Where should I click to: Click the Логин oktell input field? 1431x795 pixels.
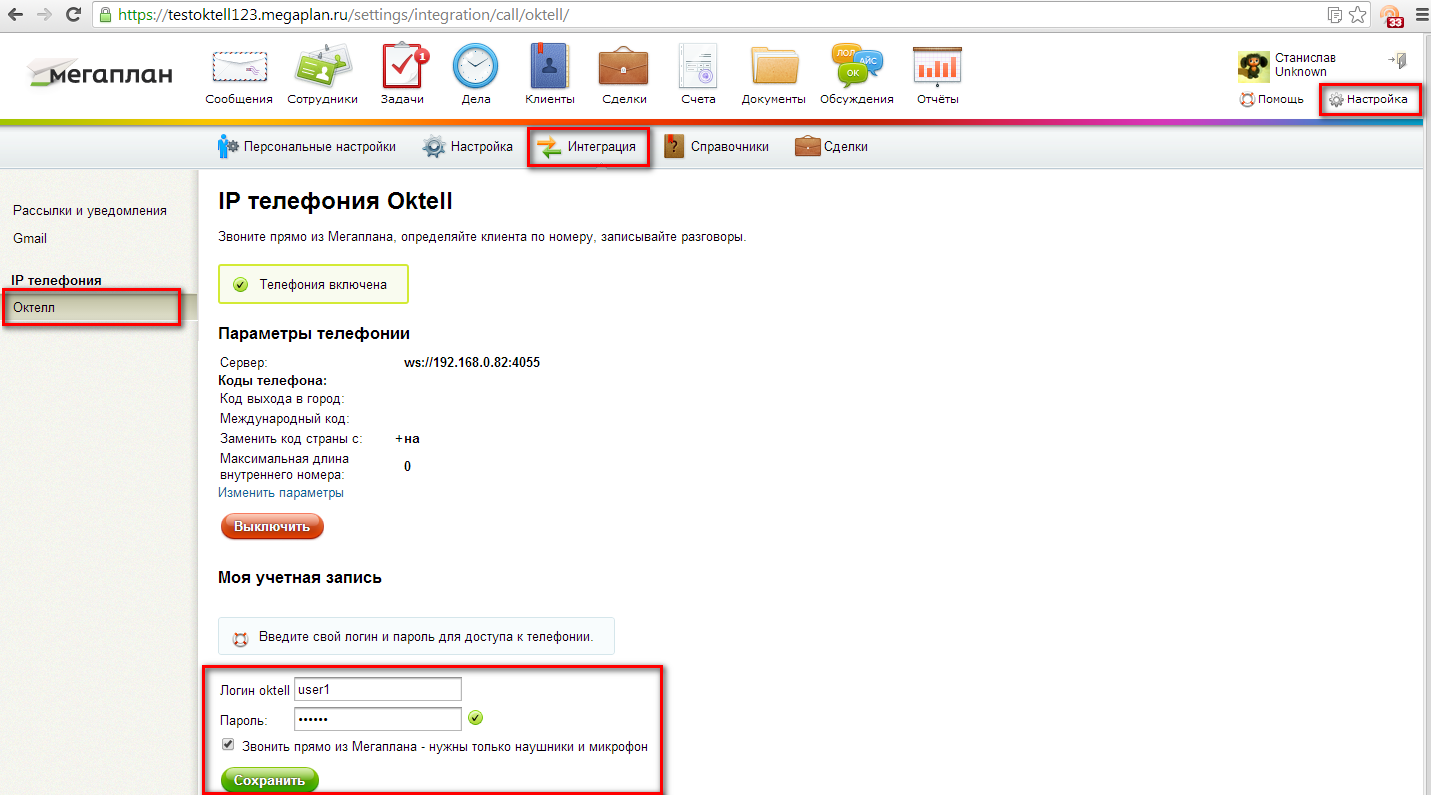(377, 690)
